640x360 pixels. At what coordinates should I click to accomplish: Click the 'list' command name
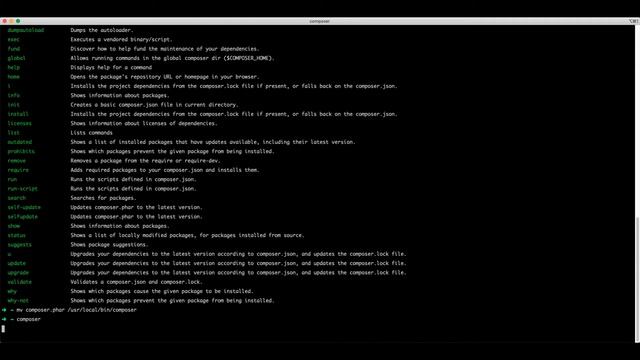(13, 133)
